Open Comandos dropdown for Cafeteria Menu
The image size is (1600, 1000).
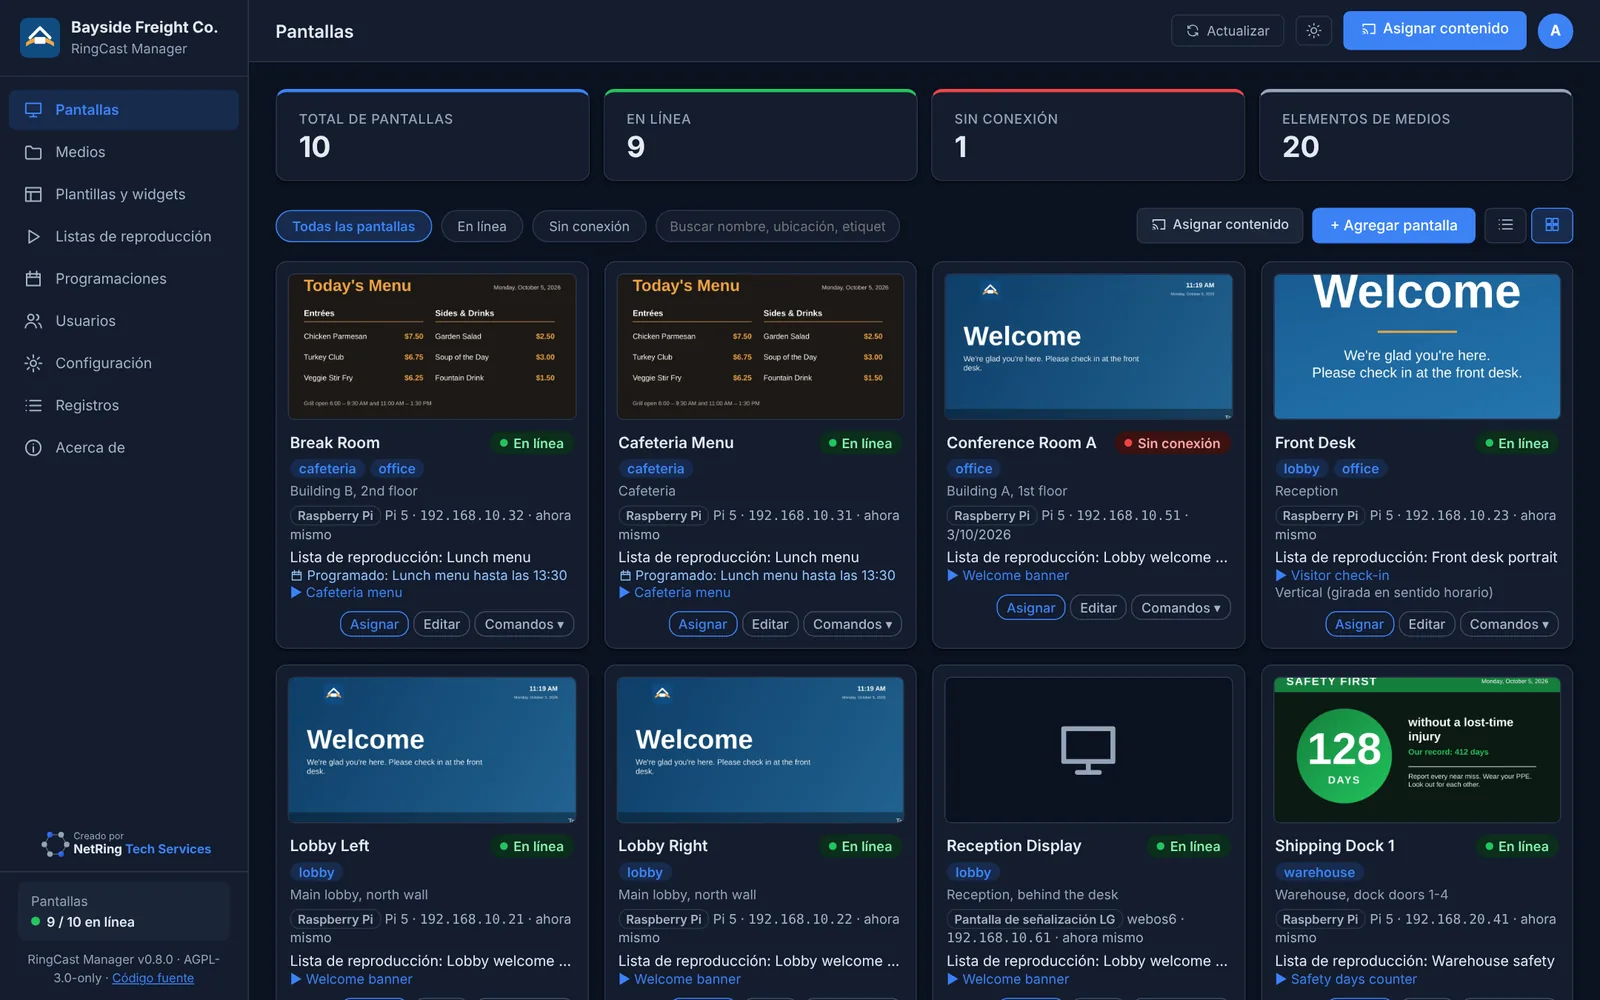pos(852,624)
